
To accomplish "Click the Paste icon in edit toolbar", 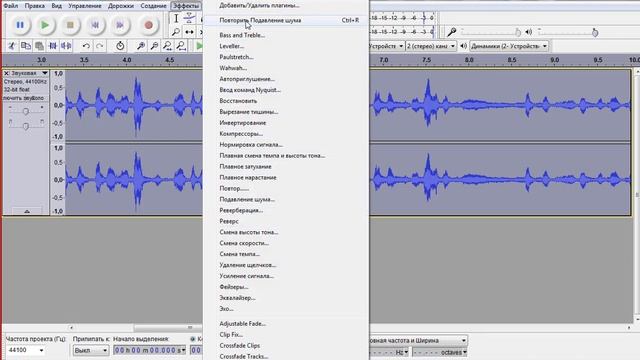I will click(39, 46).
